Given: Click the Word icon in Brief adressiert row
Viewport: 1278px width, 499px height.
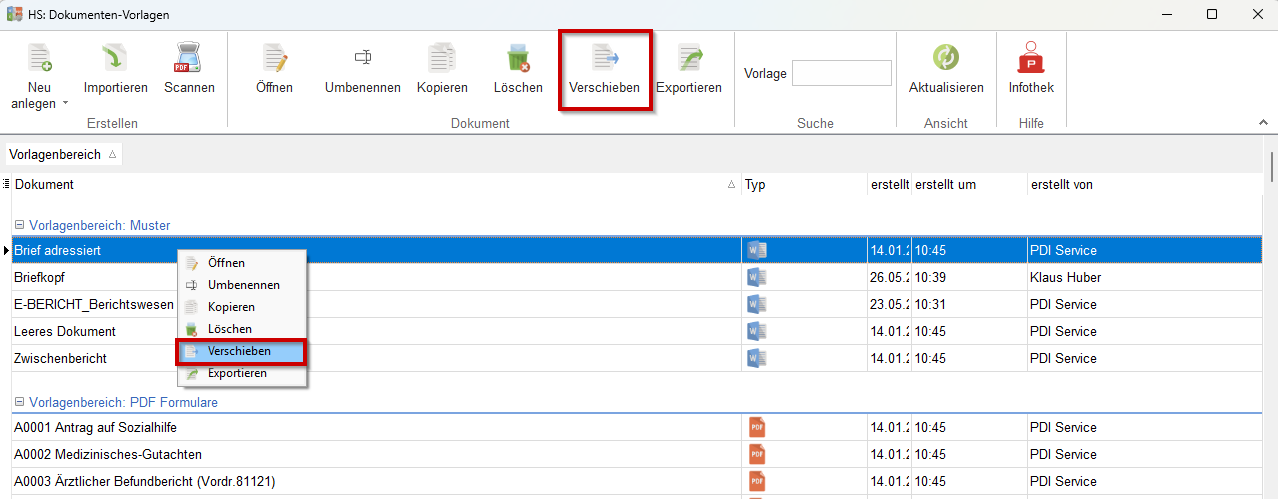Looking at the screenshot, I should (757, 250).
